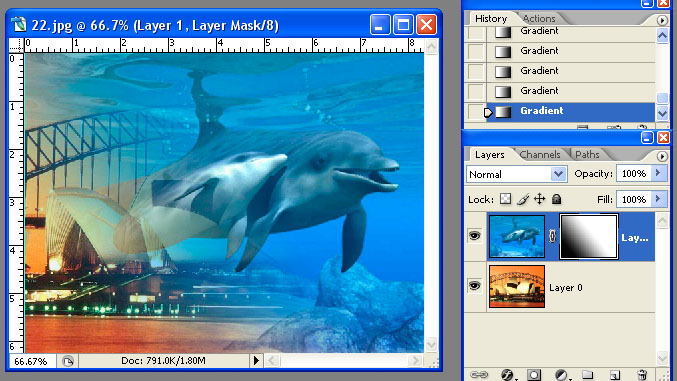
Task: Click the 66.67% zoom field
Action: click(x=31, y=361)
